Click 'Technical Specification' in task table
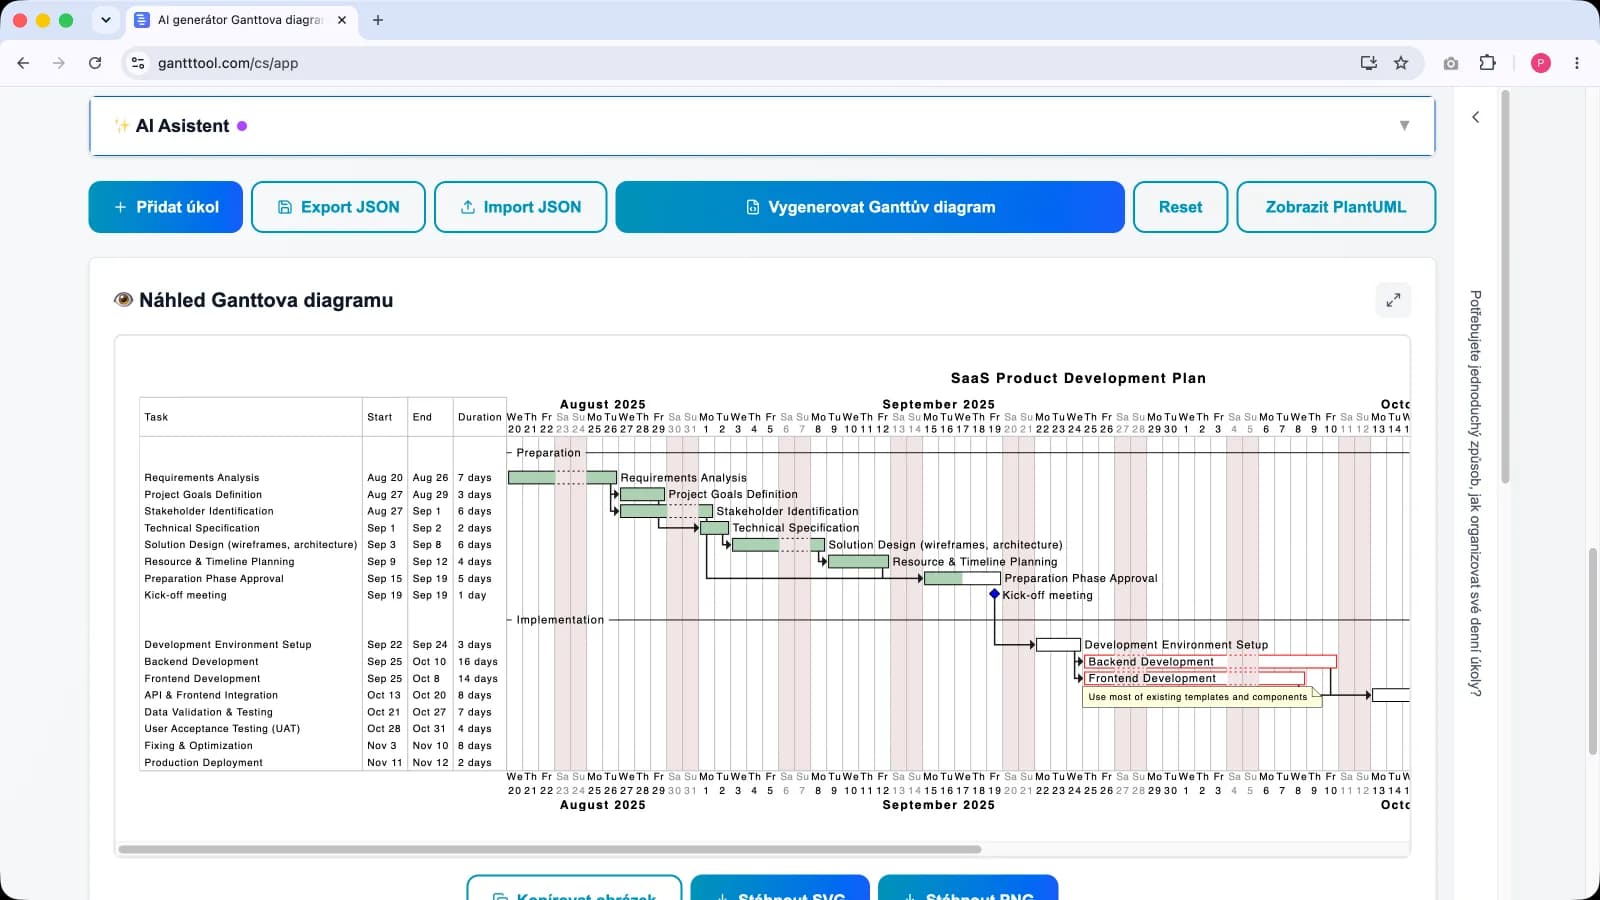Viewport: 1600px width, 900px height. tap(202, 528)
